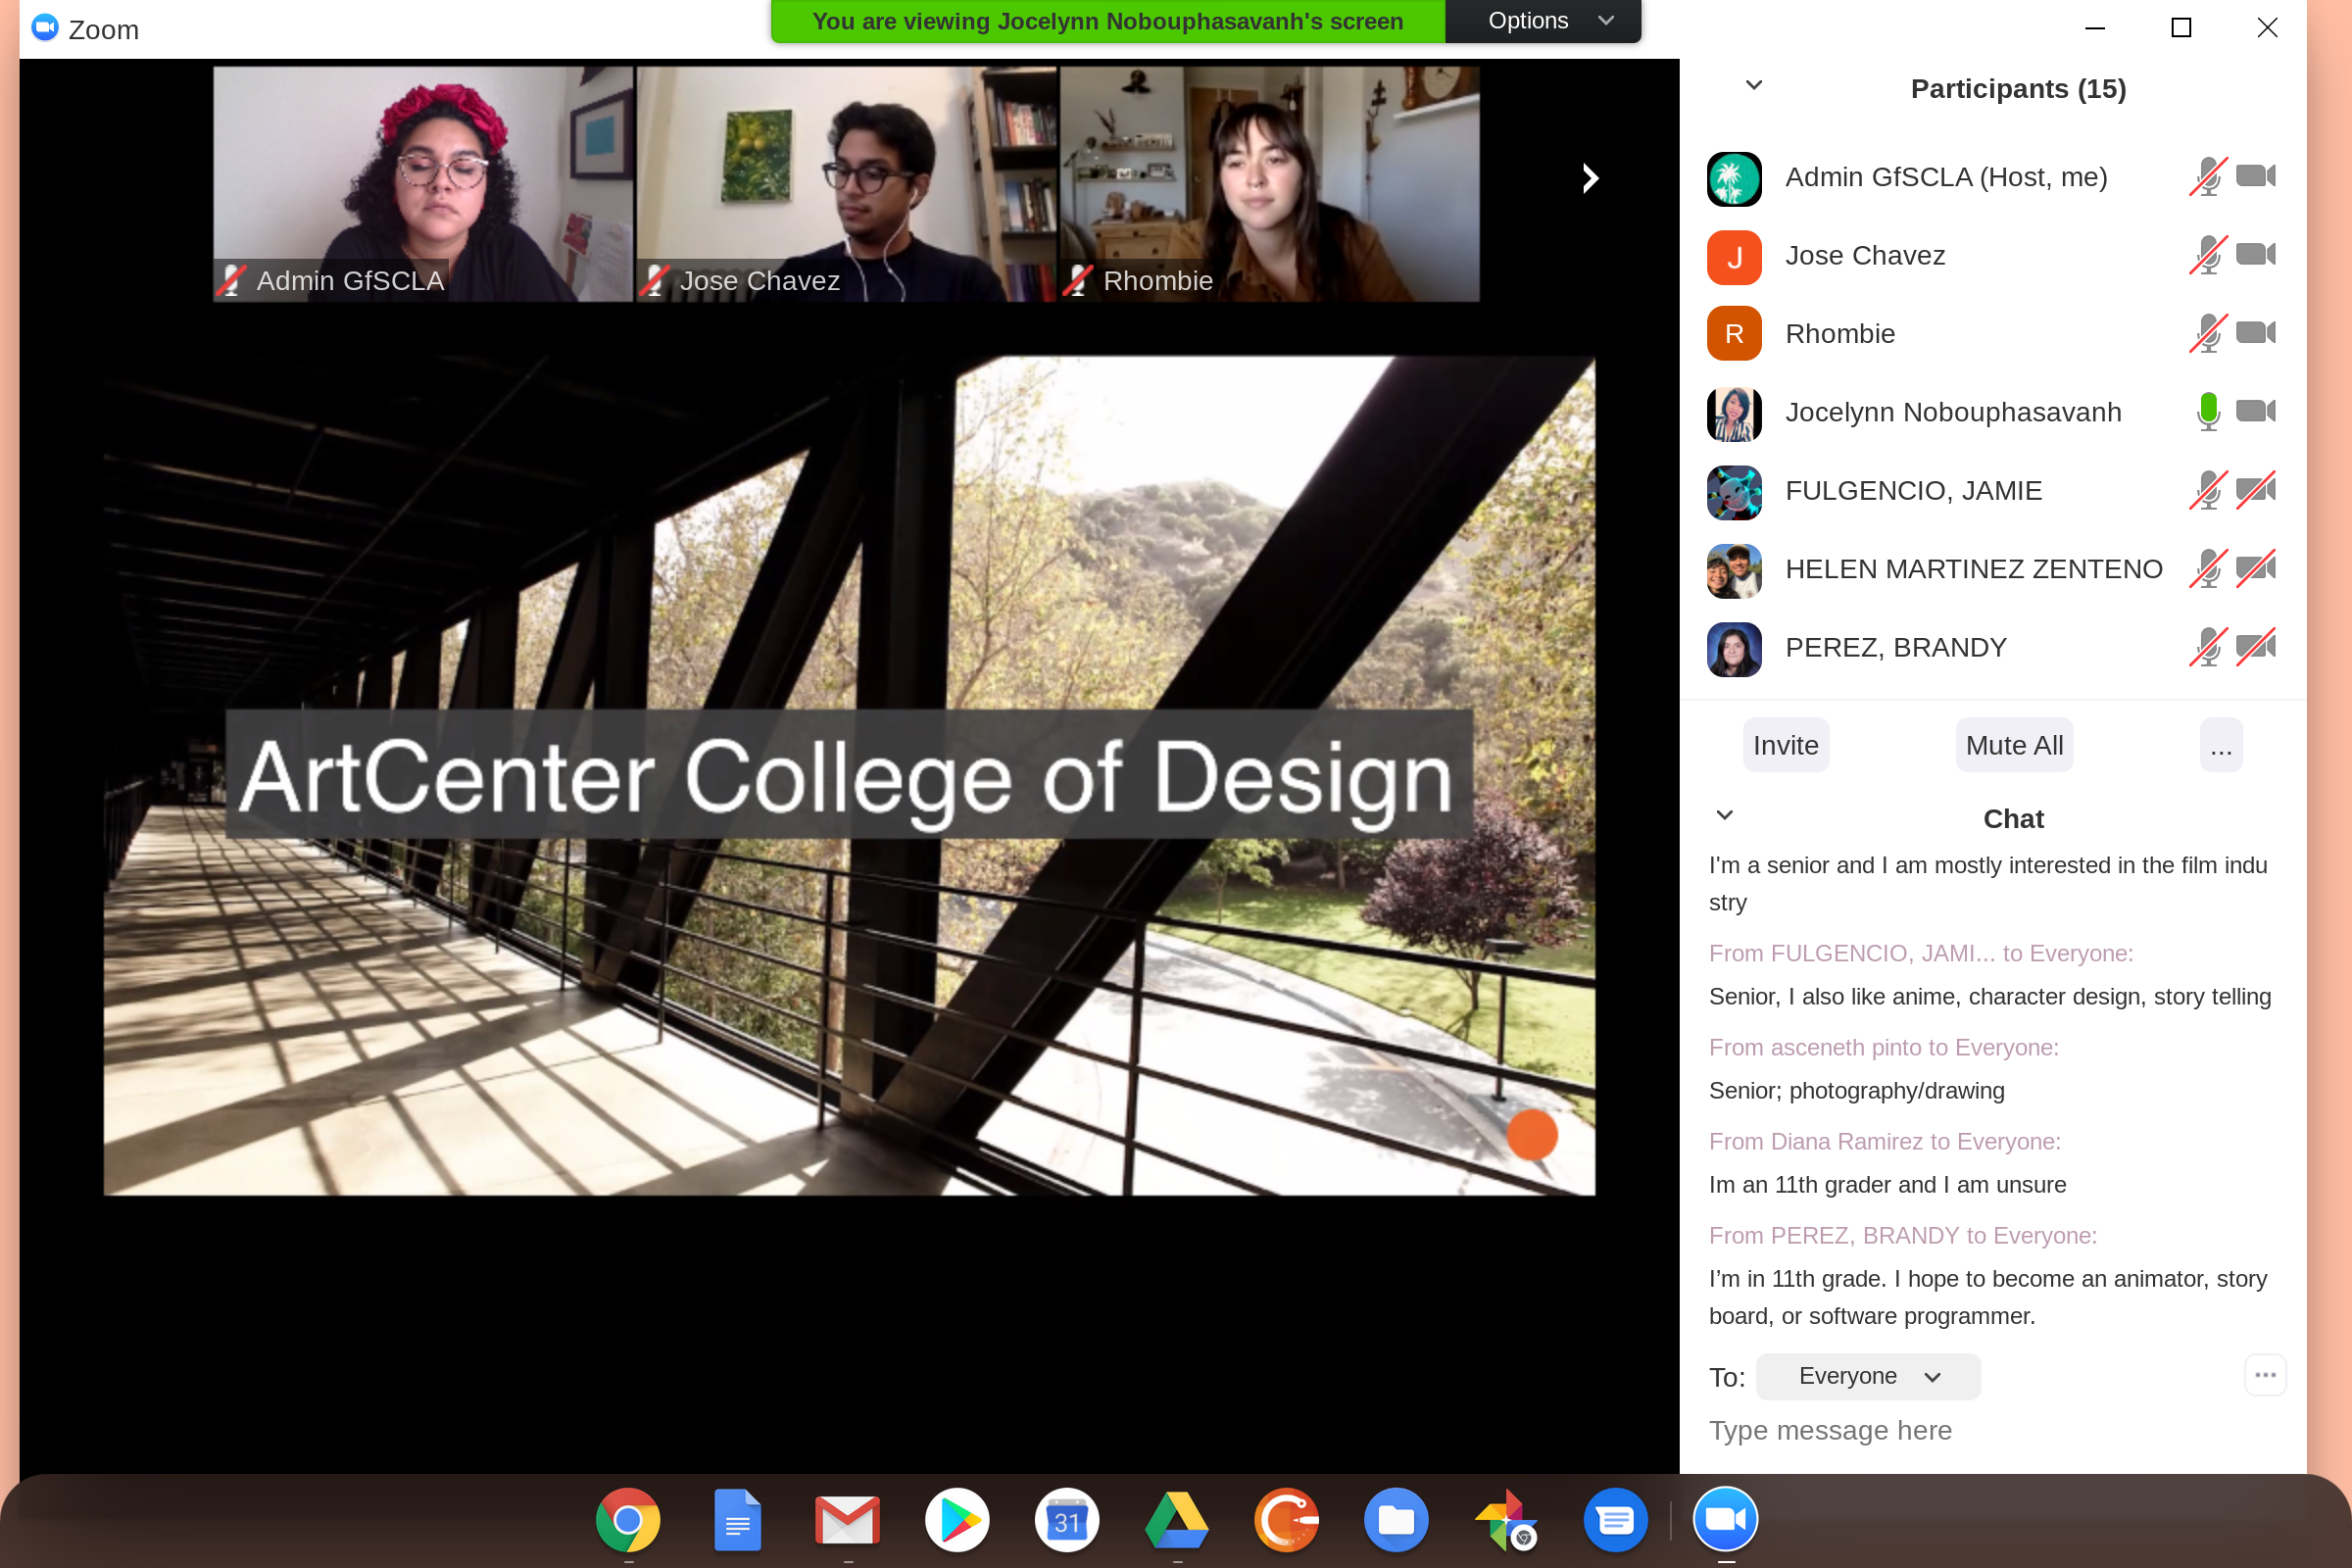This screenshot has width=2352, height=1568.
Task: Open Files app from the shelf
Action: [x=1396, y=1521]
